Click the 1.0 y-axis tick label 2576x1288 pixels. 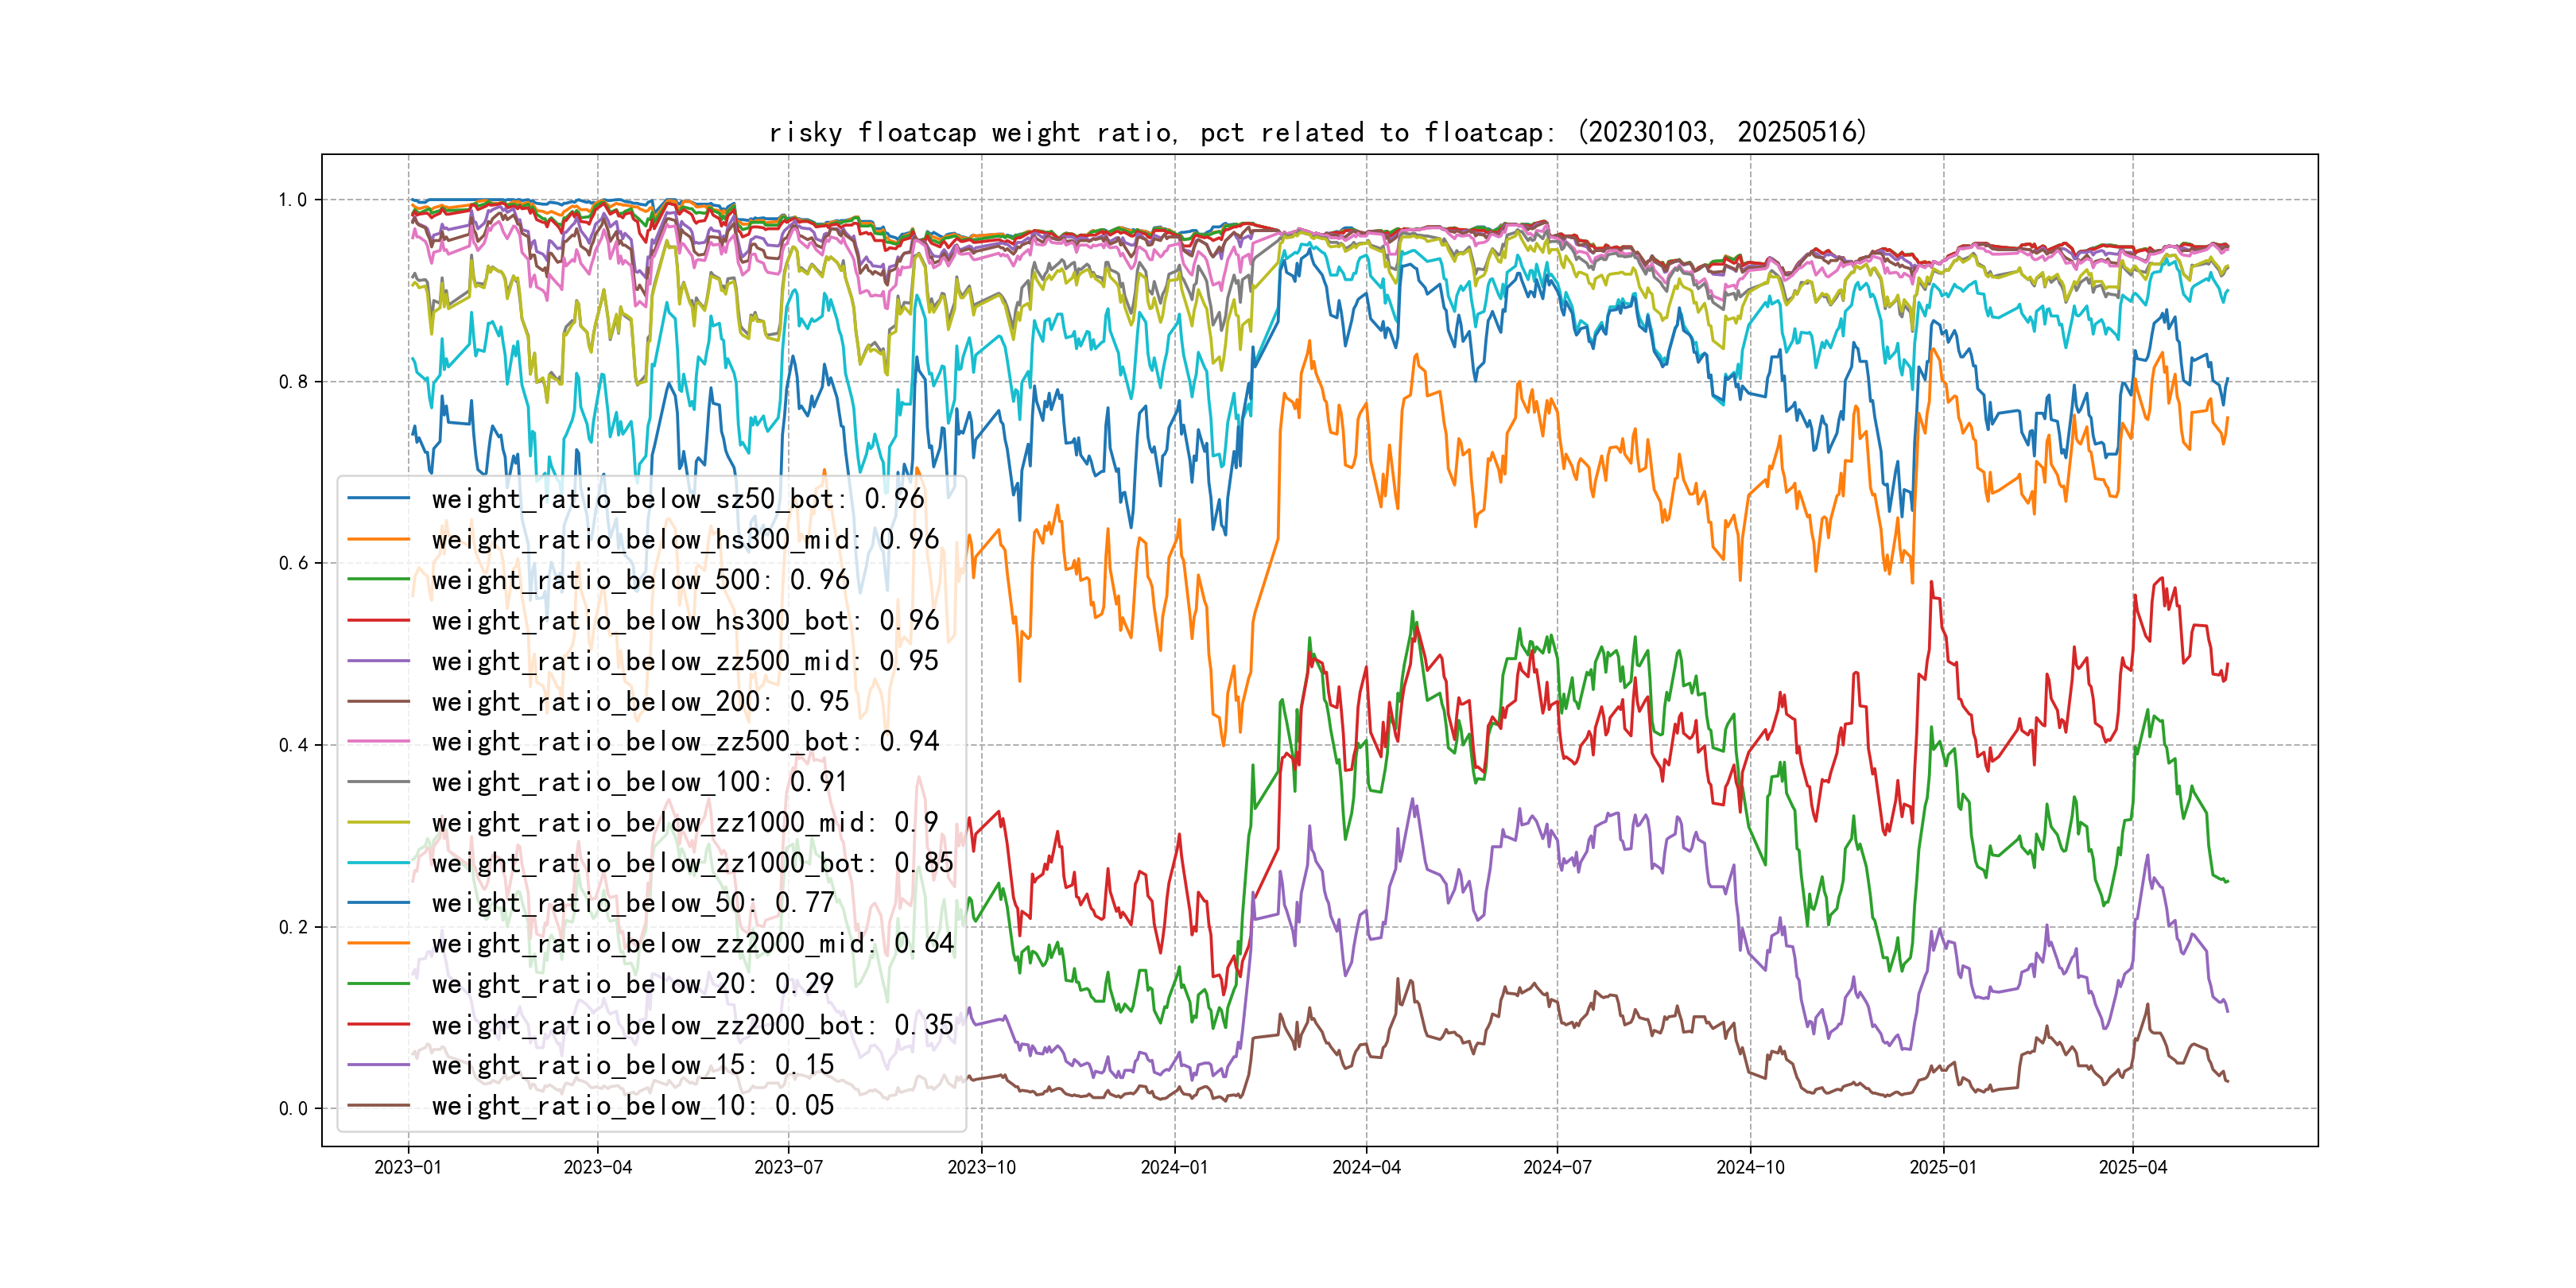point(293,200)
